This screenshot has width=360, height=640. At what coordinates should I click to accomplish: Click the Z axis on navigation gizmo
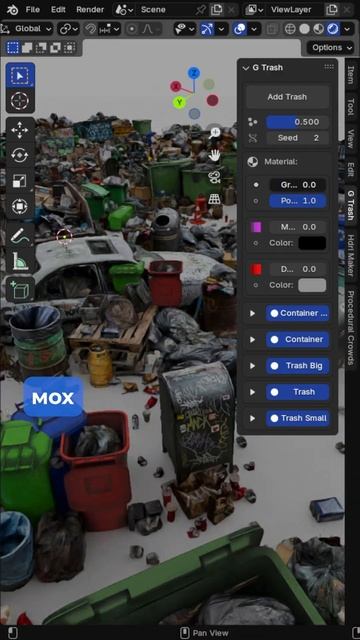(x=194, y=73)
